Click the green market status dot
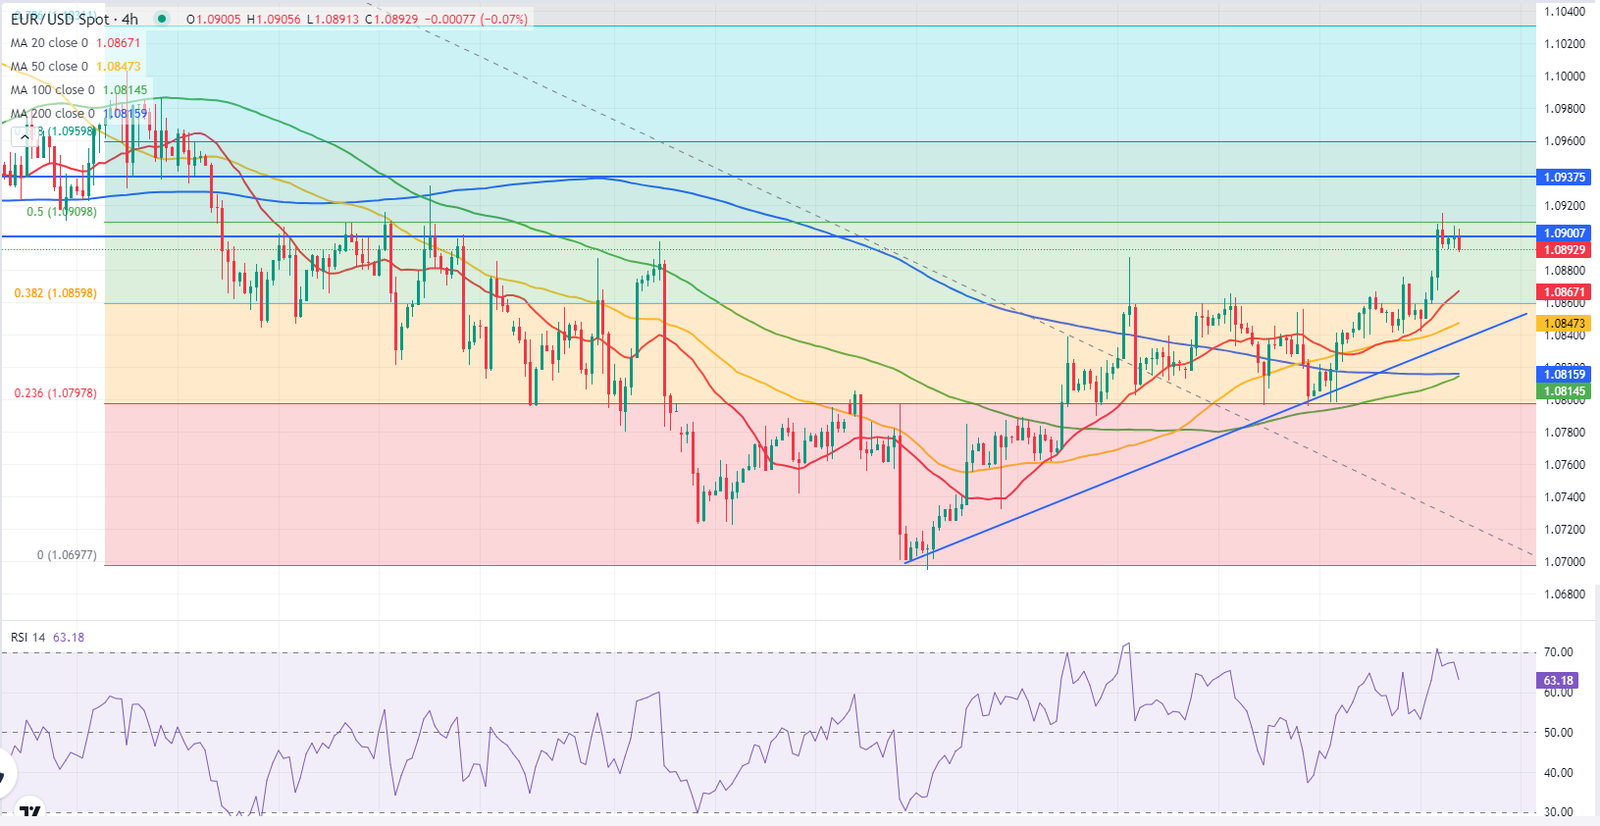 click(x=162, y=19)
